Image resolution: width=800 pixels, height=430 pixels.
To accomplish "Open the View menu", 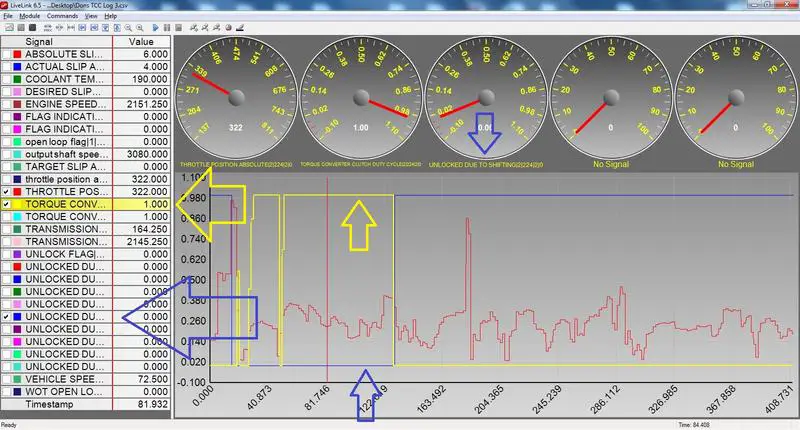I will [x=91, y=16].
